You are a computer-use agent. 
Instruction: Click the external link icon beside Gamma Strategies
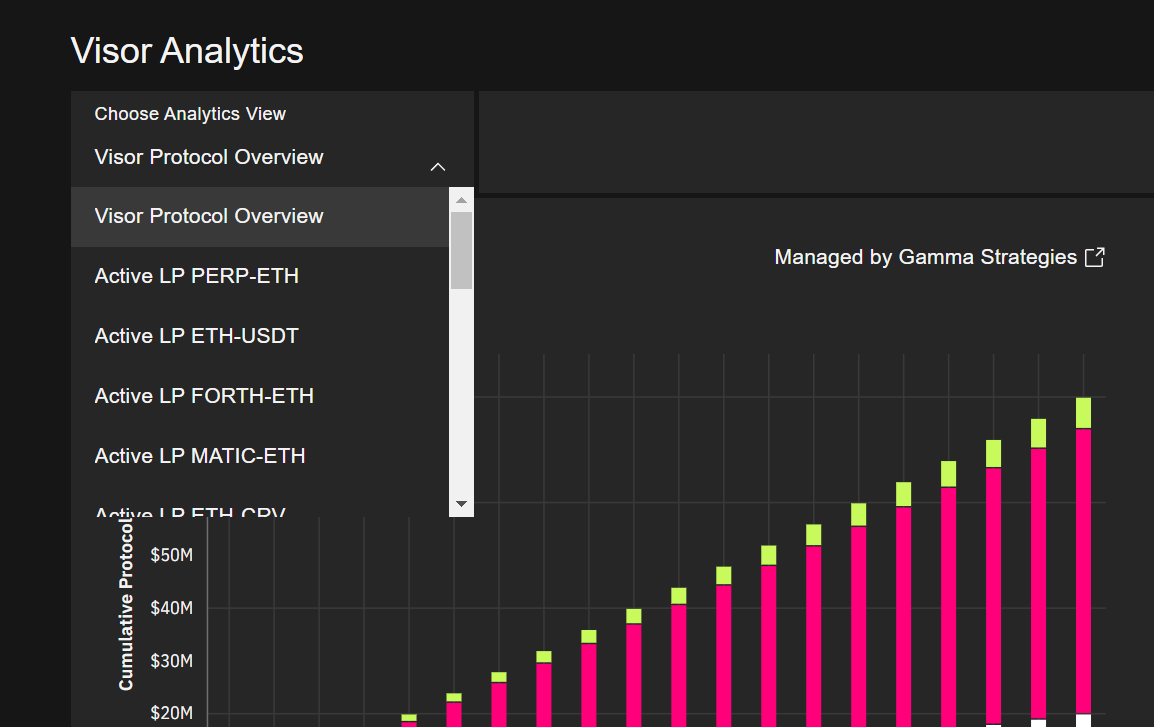coord(1094,257)
